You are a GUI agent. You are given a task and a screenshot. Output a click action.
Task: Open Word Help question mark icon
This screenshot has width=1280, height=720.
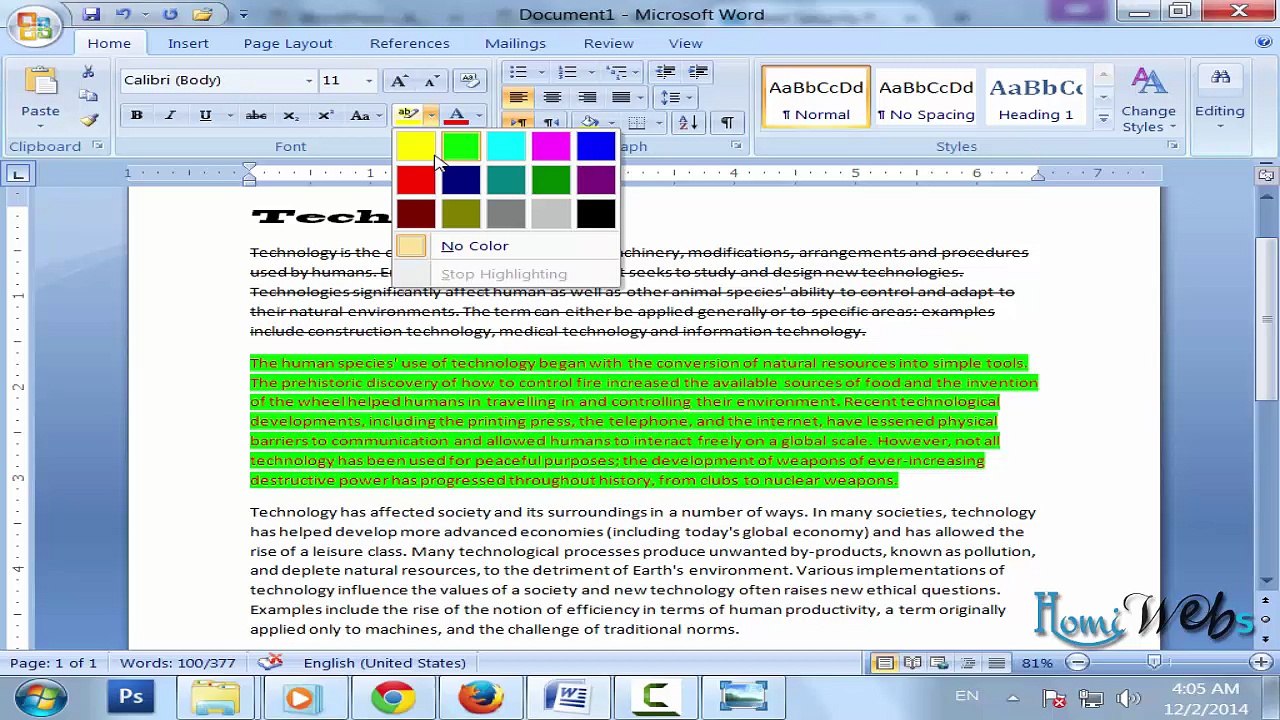pos(1263,43)
